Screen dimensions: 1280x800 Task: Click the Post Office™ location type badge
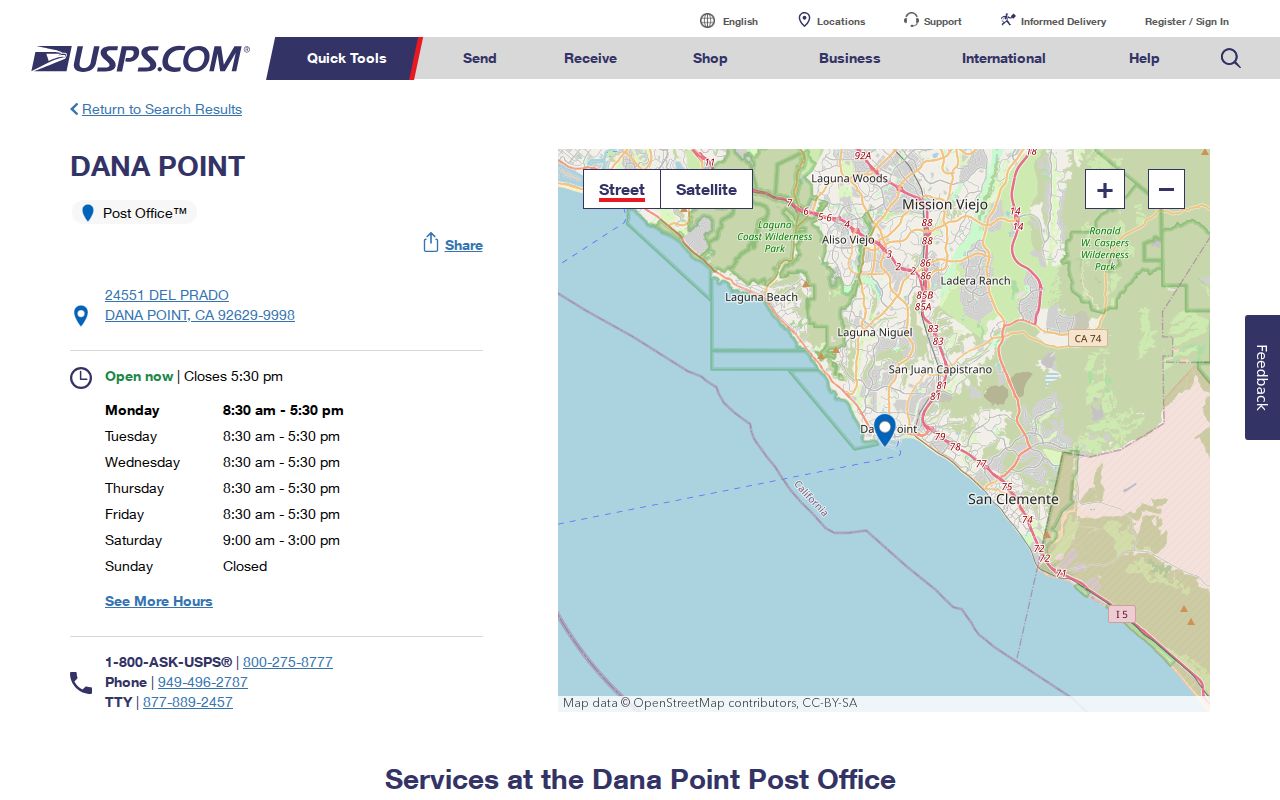(135, 213)
